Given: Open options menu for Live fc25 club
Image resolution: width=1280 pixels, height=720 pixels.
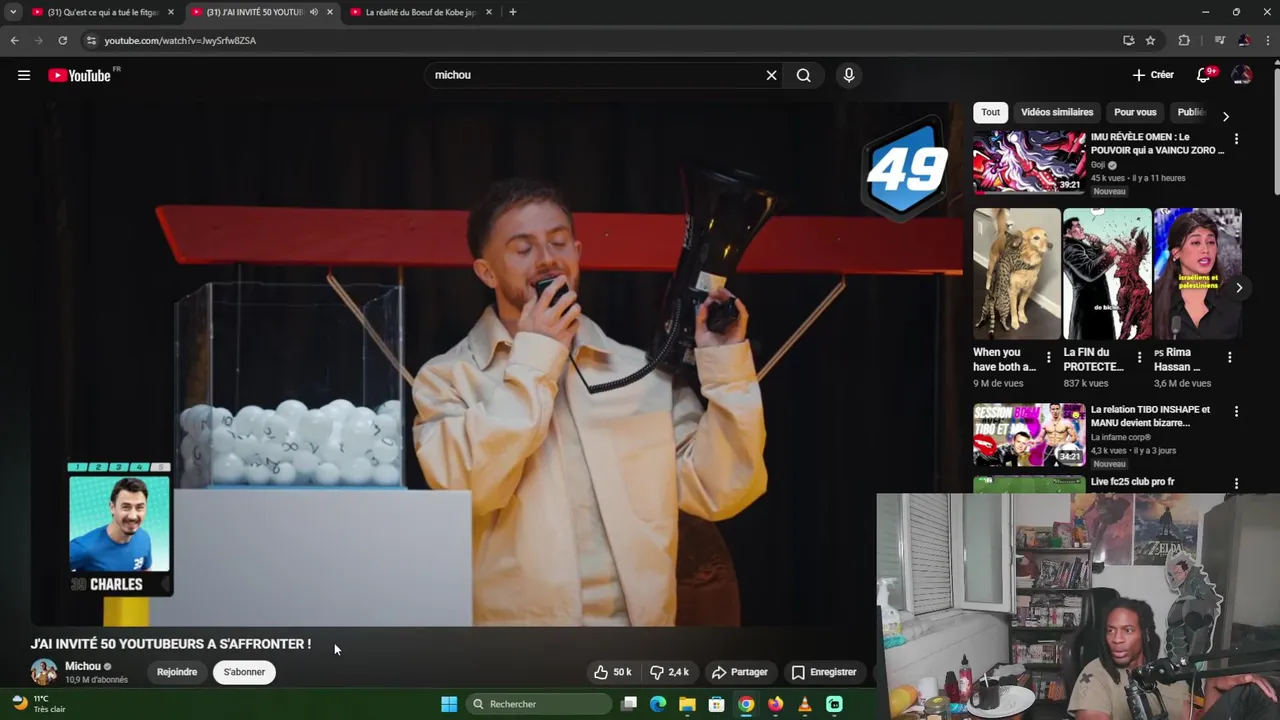Looking at the screenshot, I should tap(1236, 483).
